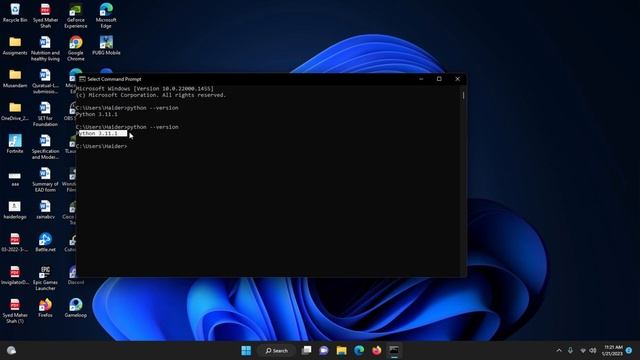
Task: Open the weather widget on taskbar
Action: [x=11, y=350]
